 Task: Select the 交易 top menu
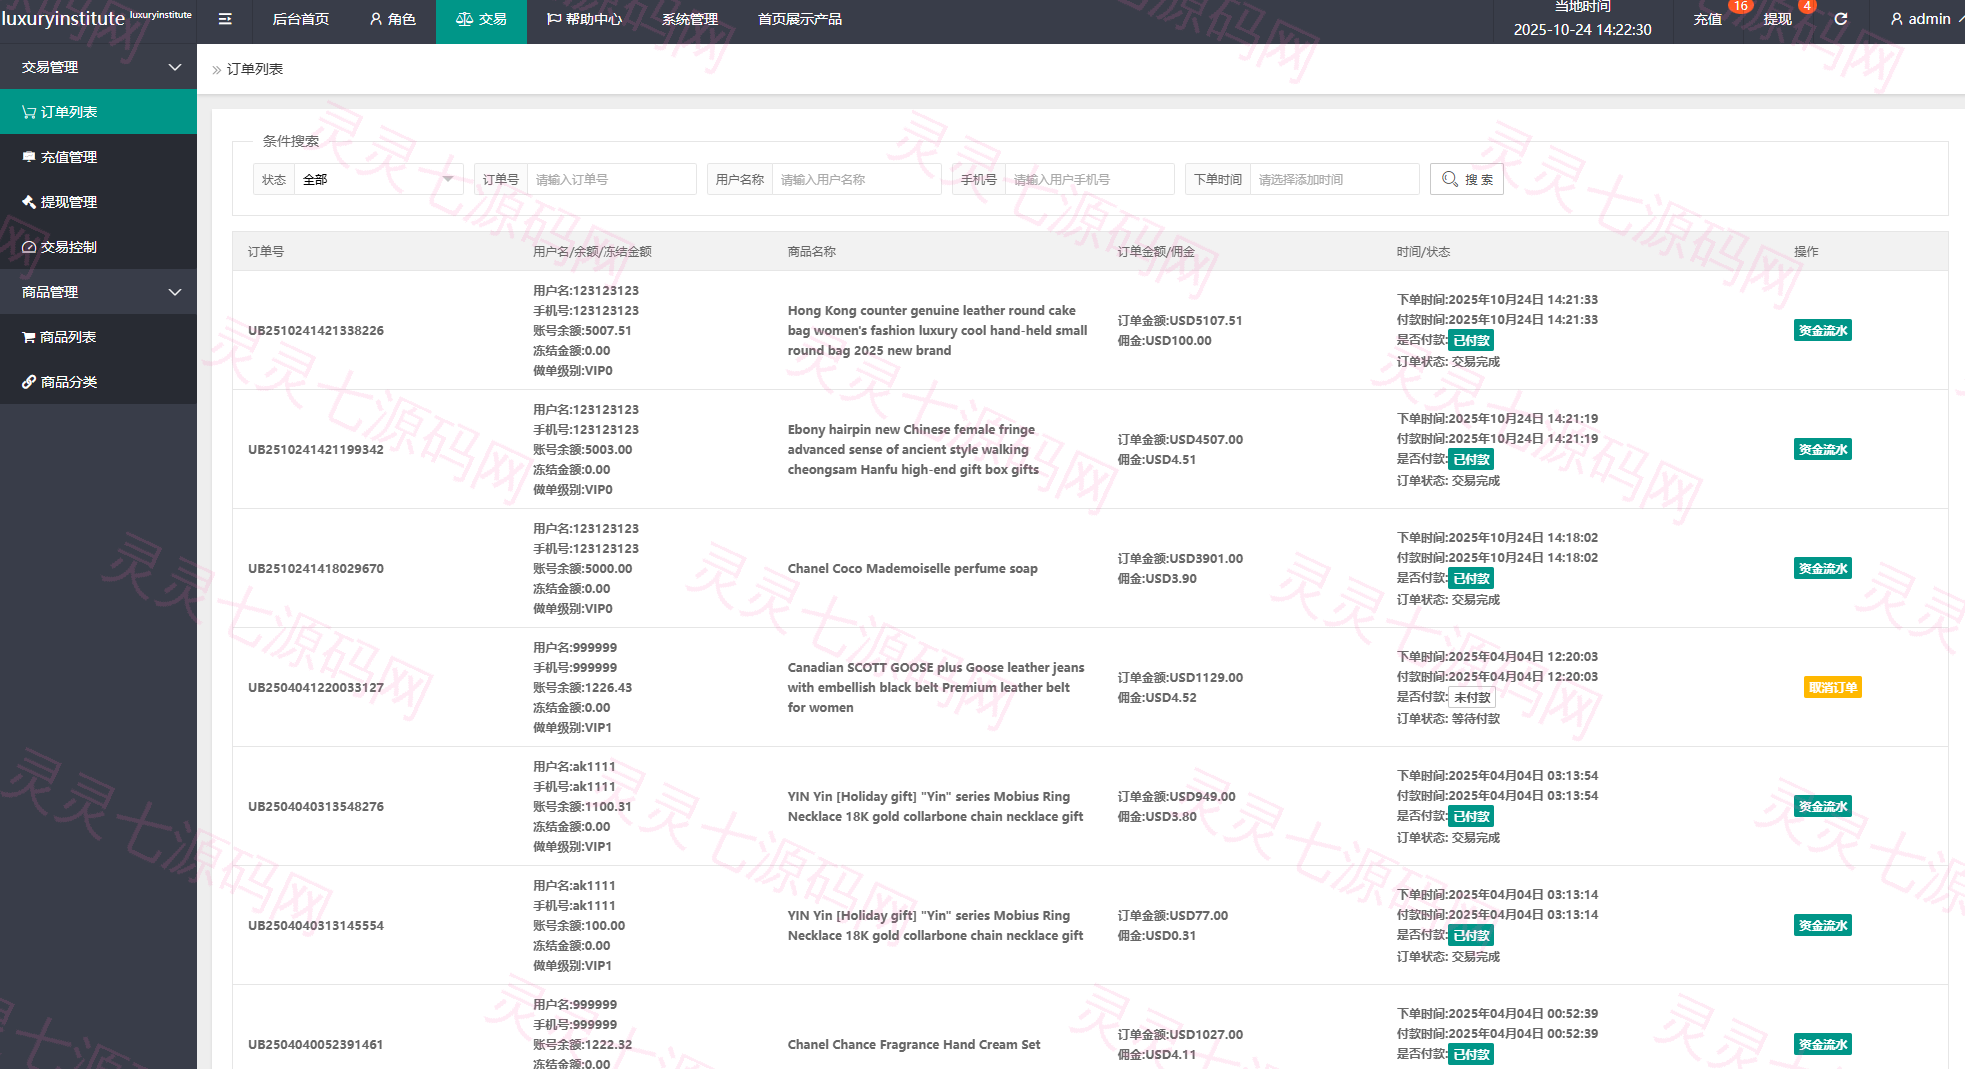(x=481, y=19)
